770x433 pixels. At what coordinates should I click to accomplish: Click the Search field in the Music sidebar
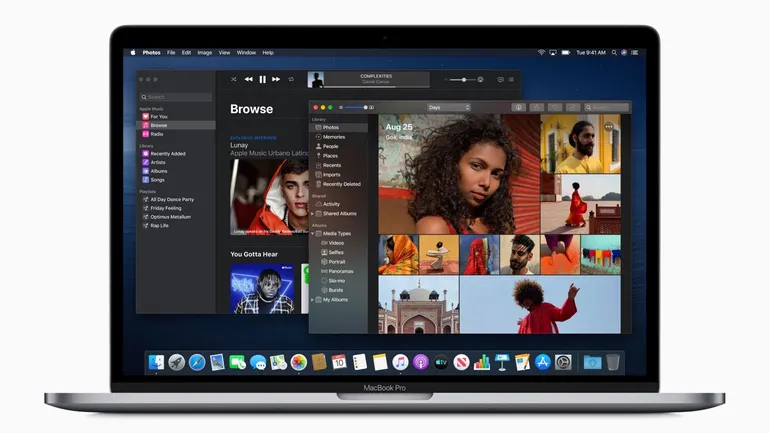click(177, 97)
